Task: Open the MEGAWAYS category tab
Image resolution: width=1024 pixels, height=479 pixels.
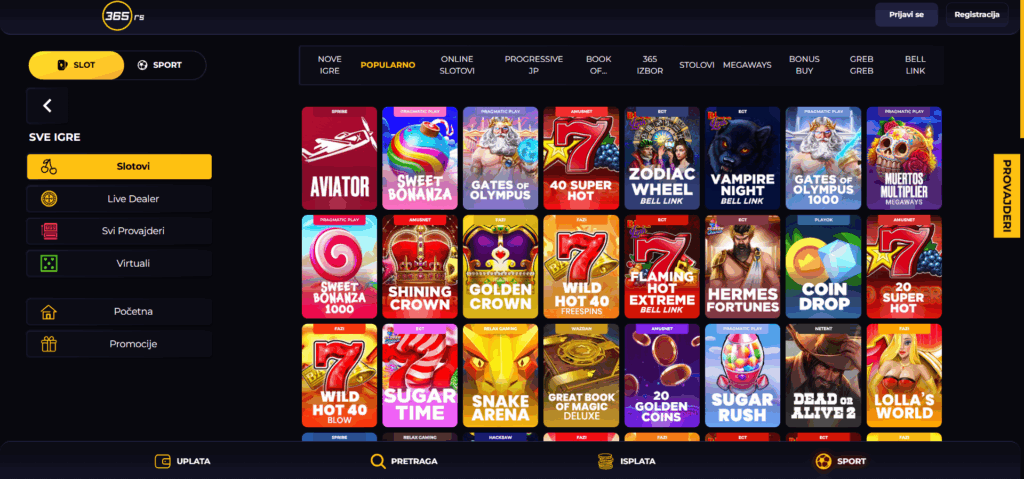Action: (x=746, y=65)
